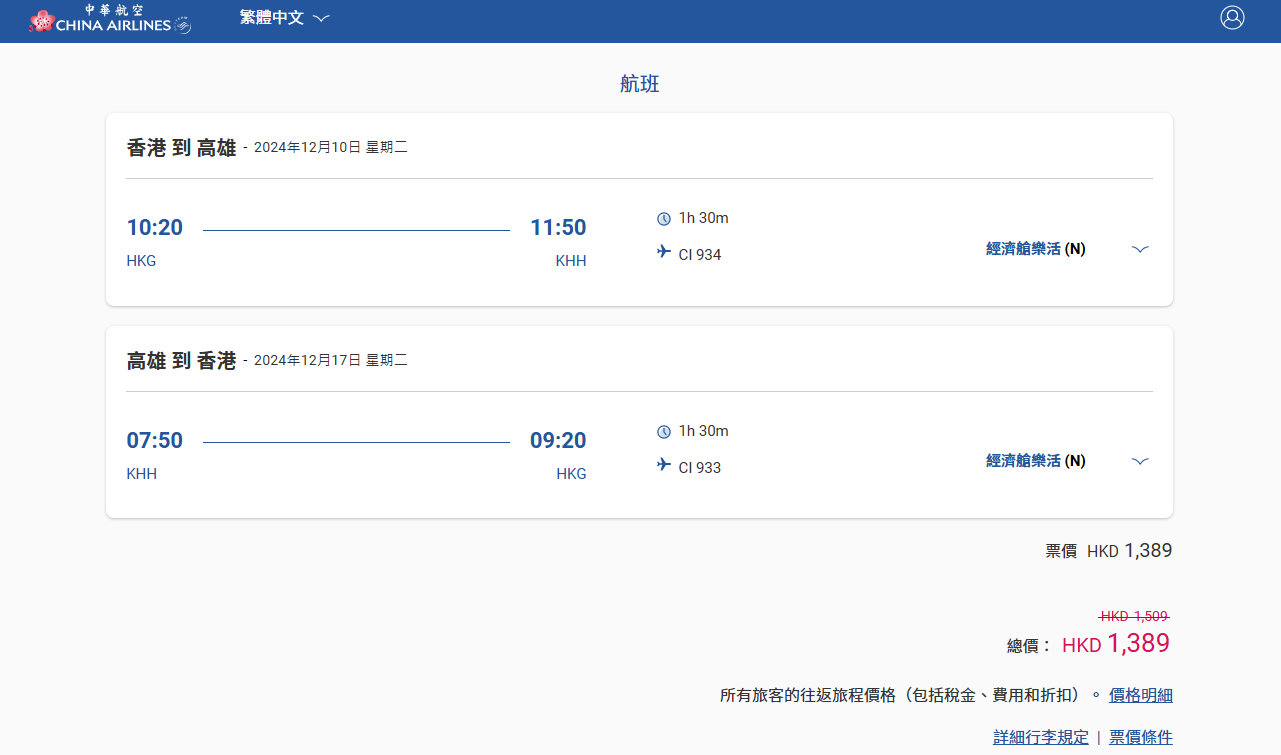Image resolution: width=1281 pixels, height=755 pixels.
Task: Open the 價格明細 price breakdown link
Action: coord(1140,695)
